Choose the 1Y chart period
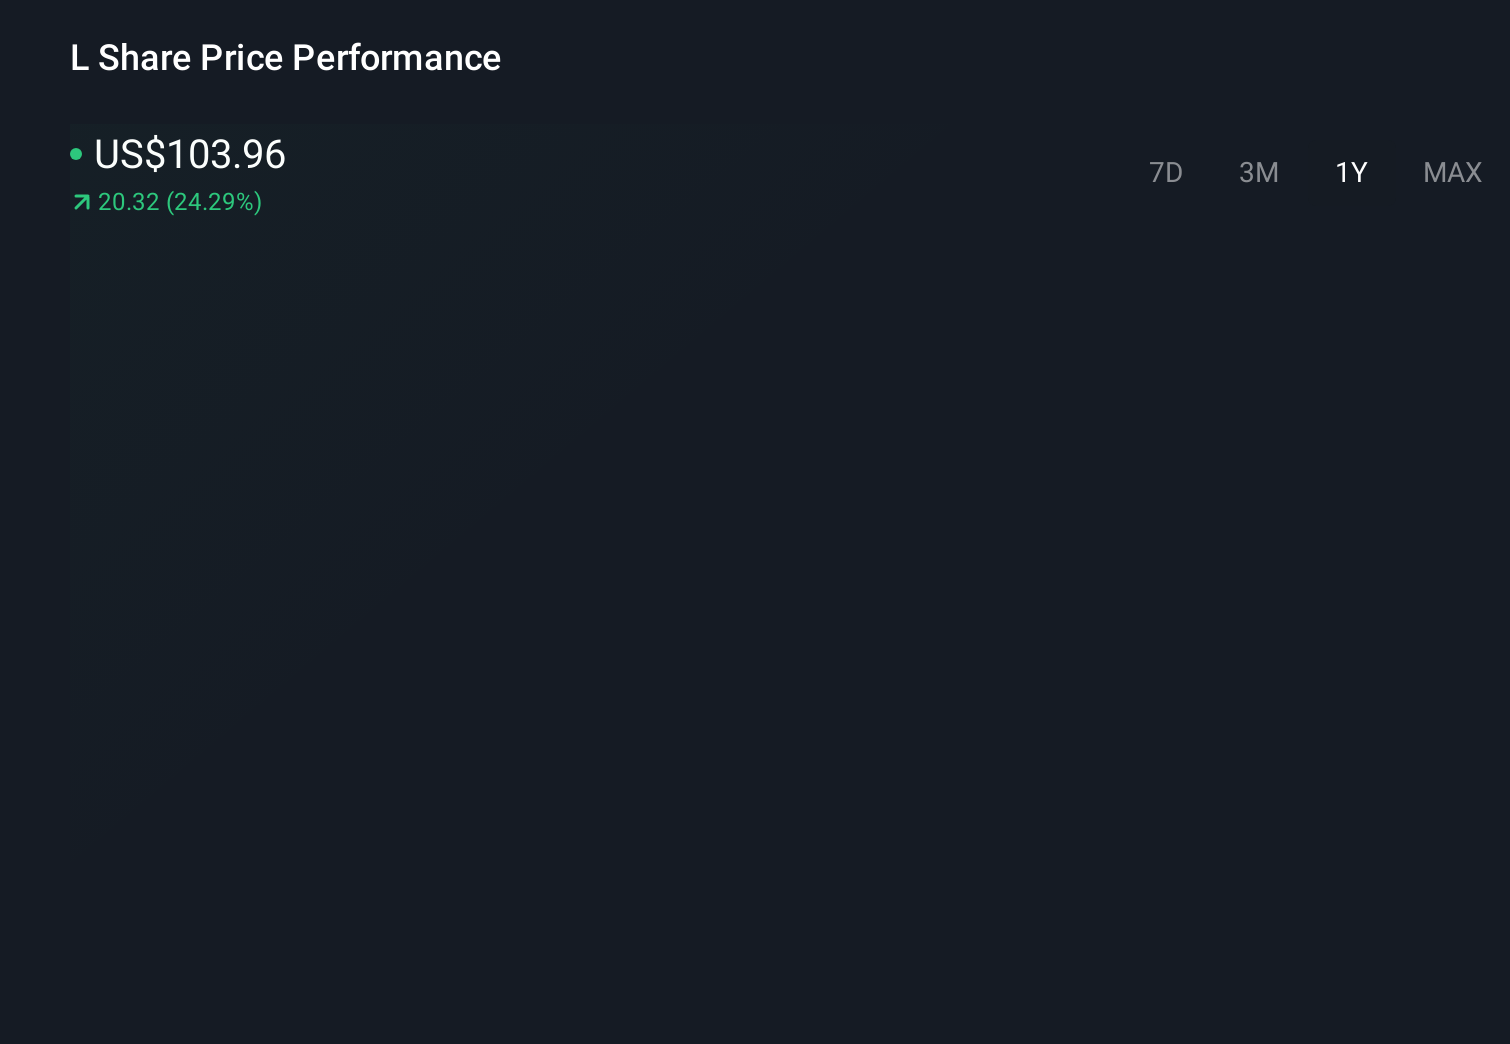 [x=1350, y=173]
